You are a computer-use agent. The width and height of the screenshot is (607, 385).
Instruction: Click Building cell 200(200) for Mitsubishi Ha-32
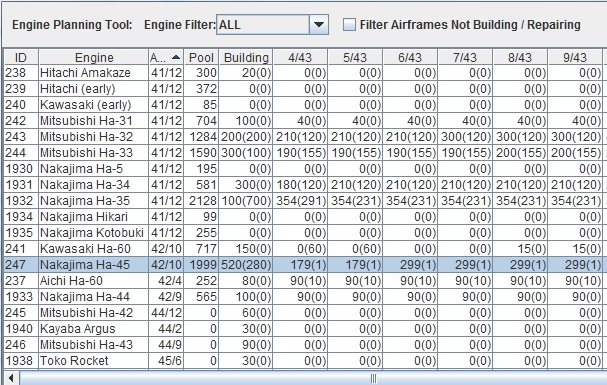coord(246,137)
